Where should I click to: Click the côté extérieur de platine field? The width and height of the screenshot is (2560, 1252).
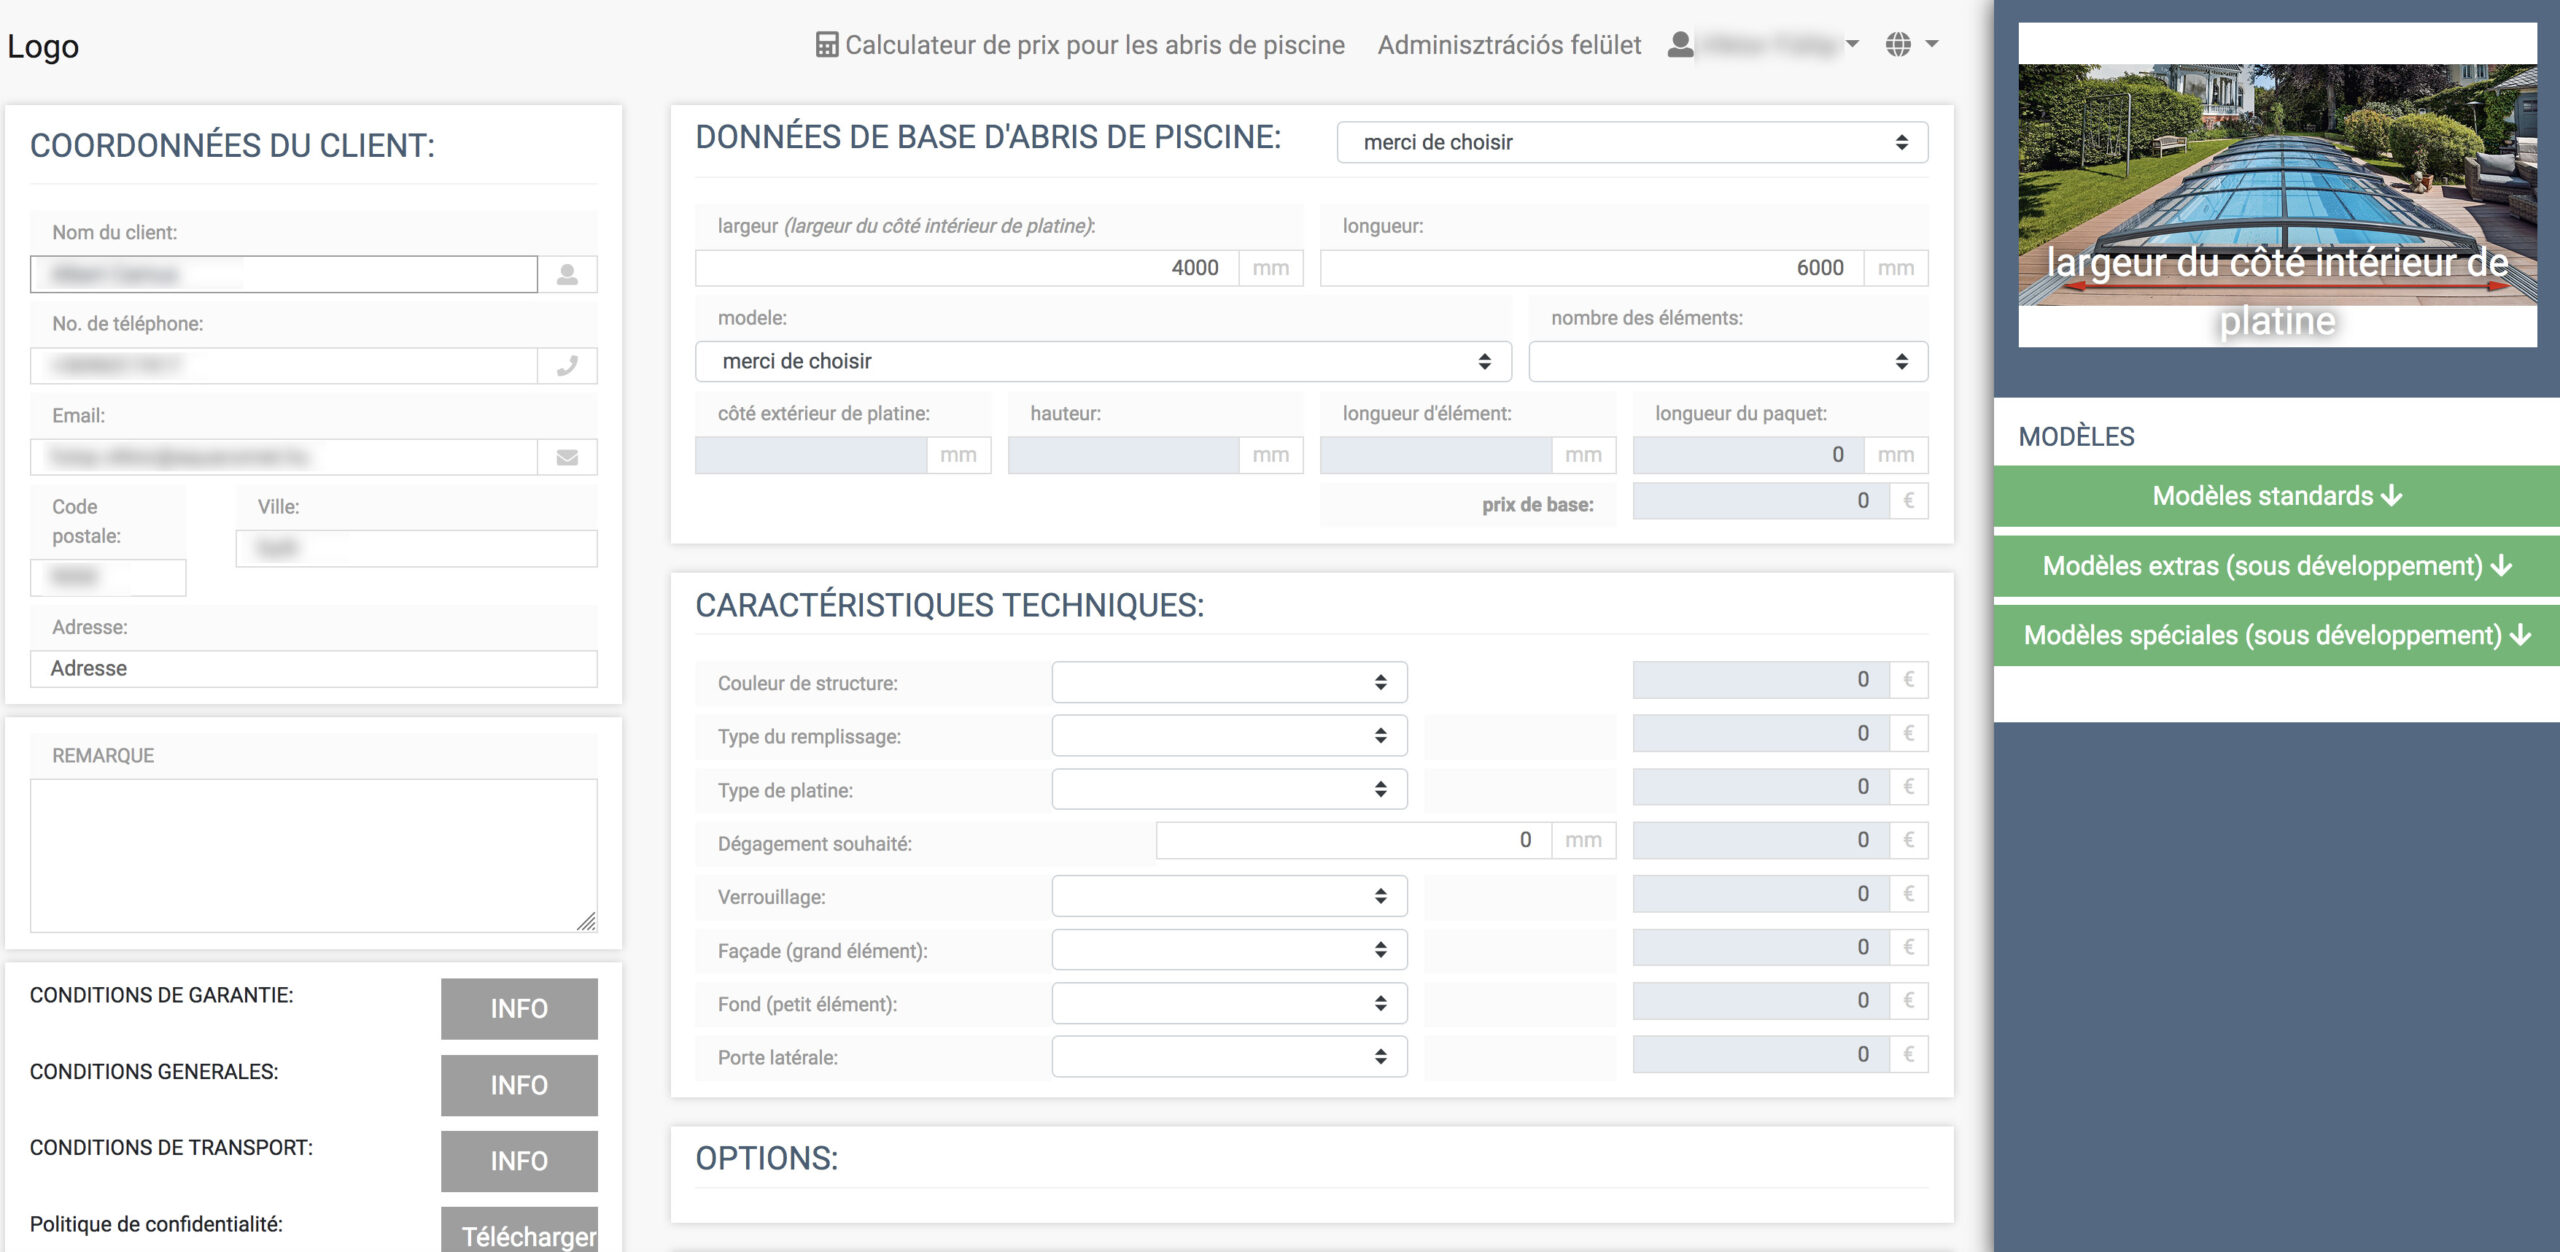tap(811, 455)
